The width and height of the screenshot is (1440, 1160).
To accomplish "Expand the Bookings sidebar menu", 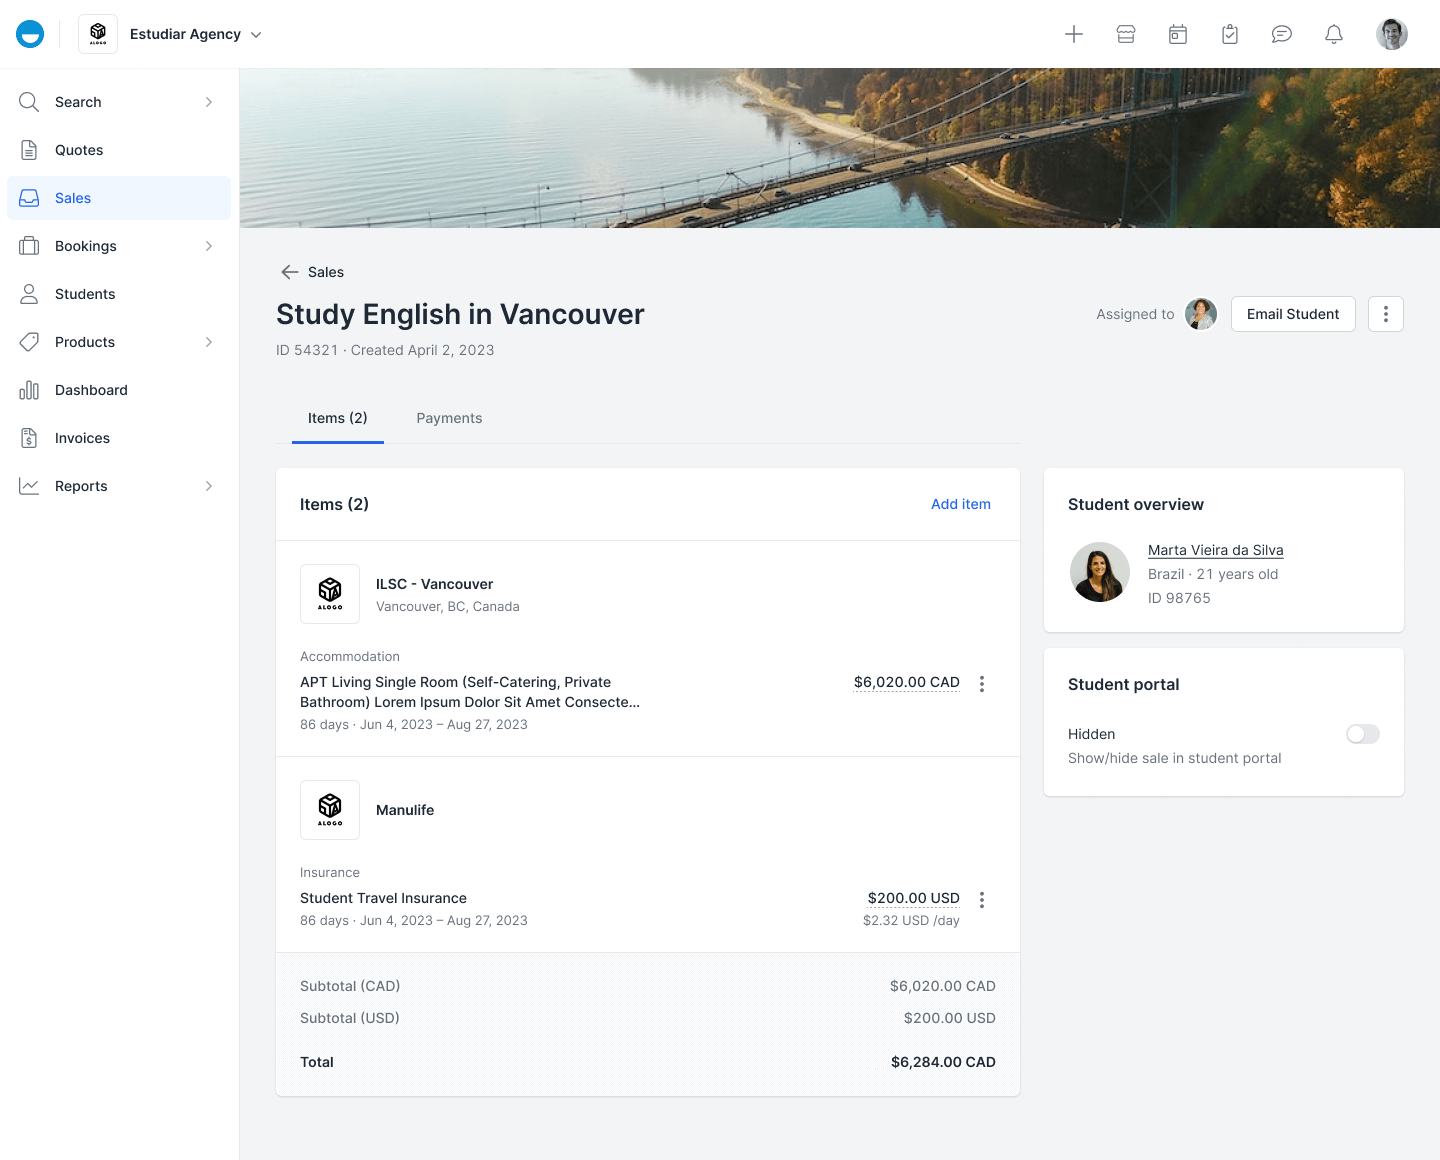I will pyautogui.click(x=209, y=246).
